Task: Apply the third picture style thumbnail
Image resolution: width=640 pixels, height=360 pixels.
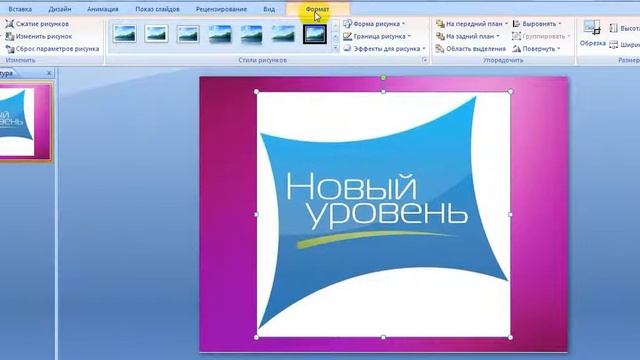Action: pyautogui.click(x=188, y=34)
